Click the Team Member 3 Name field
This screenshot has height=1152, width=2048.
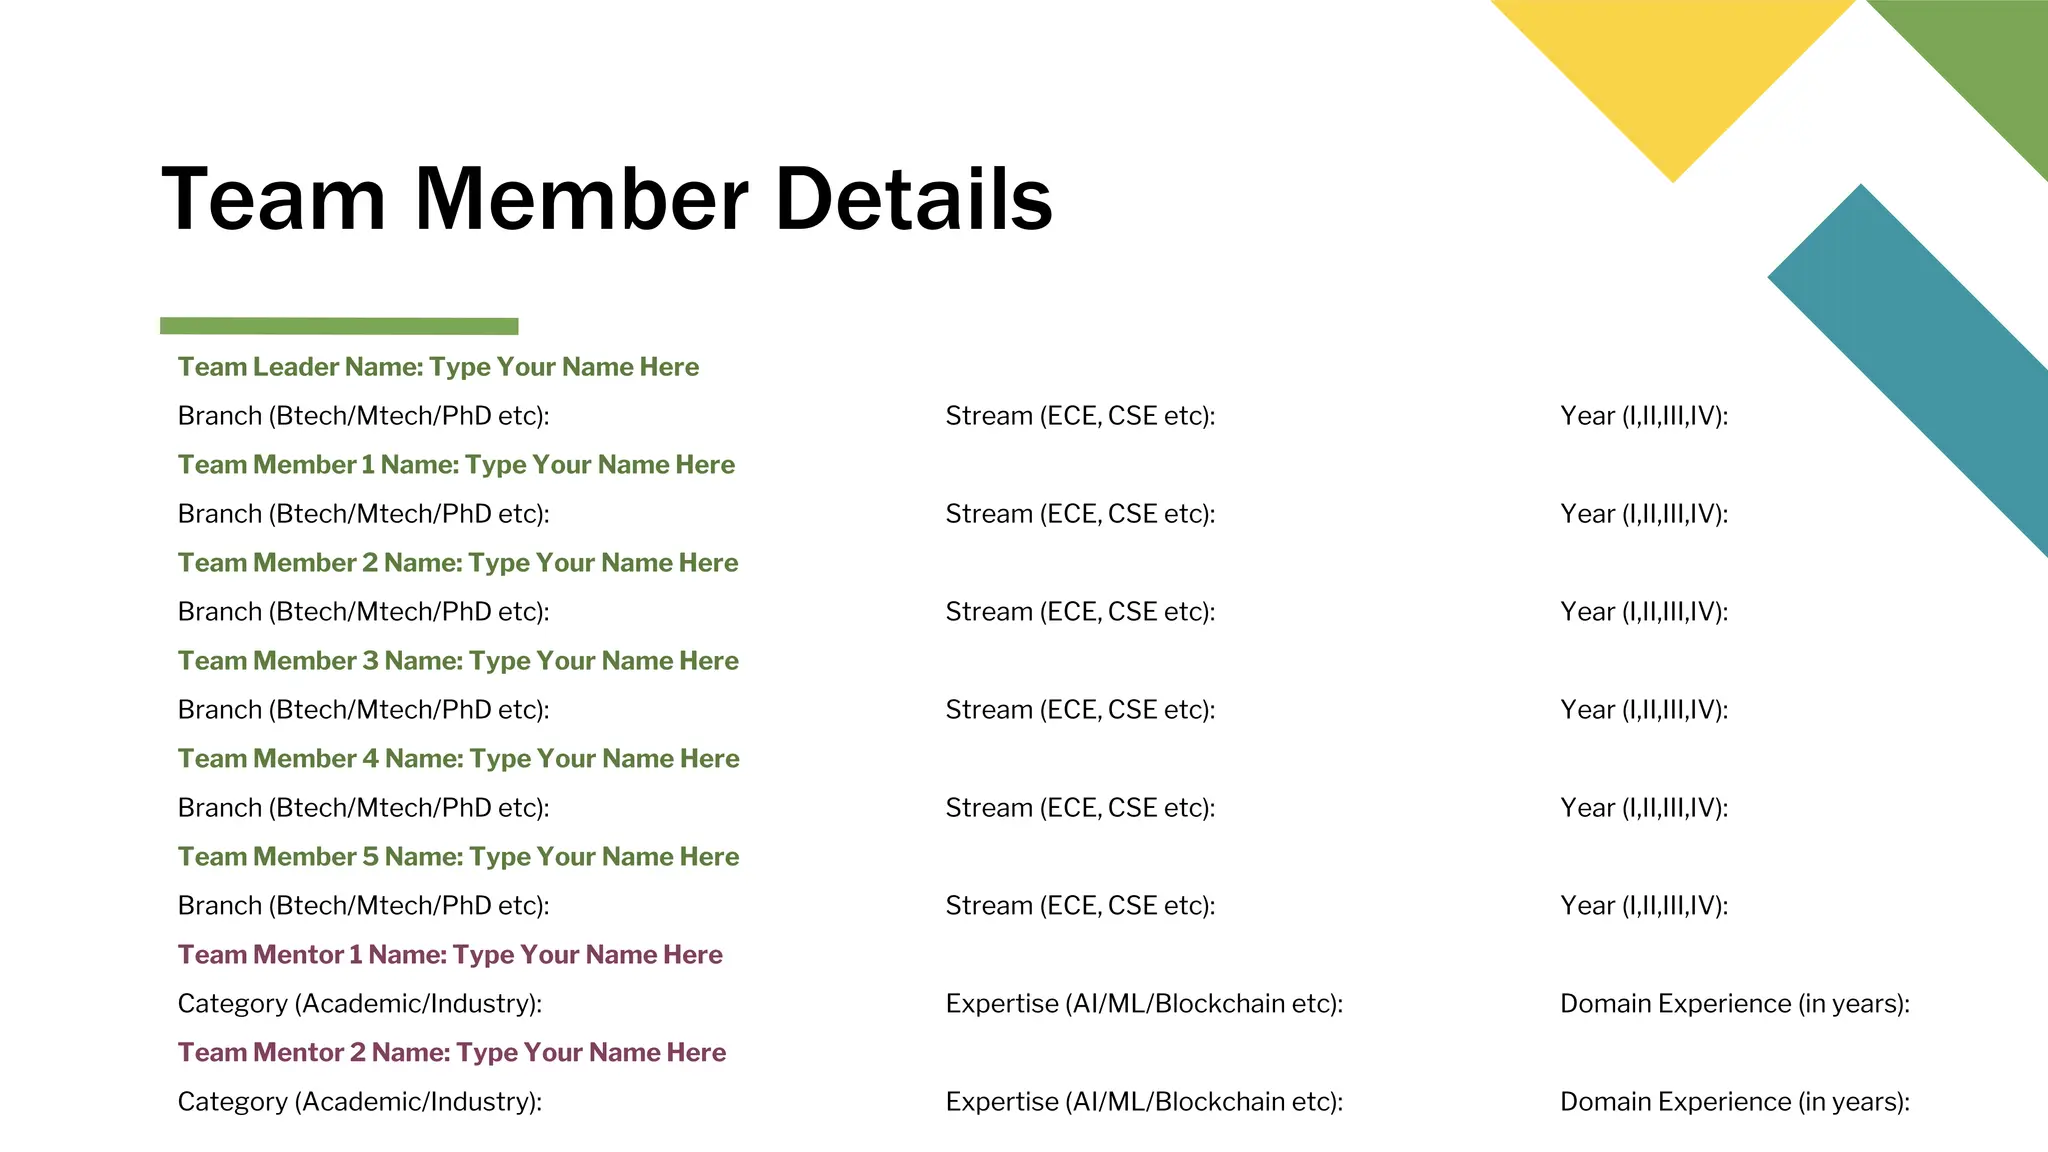pos(458,661)
